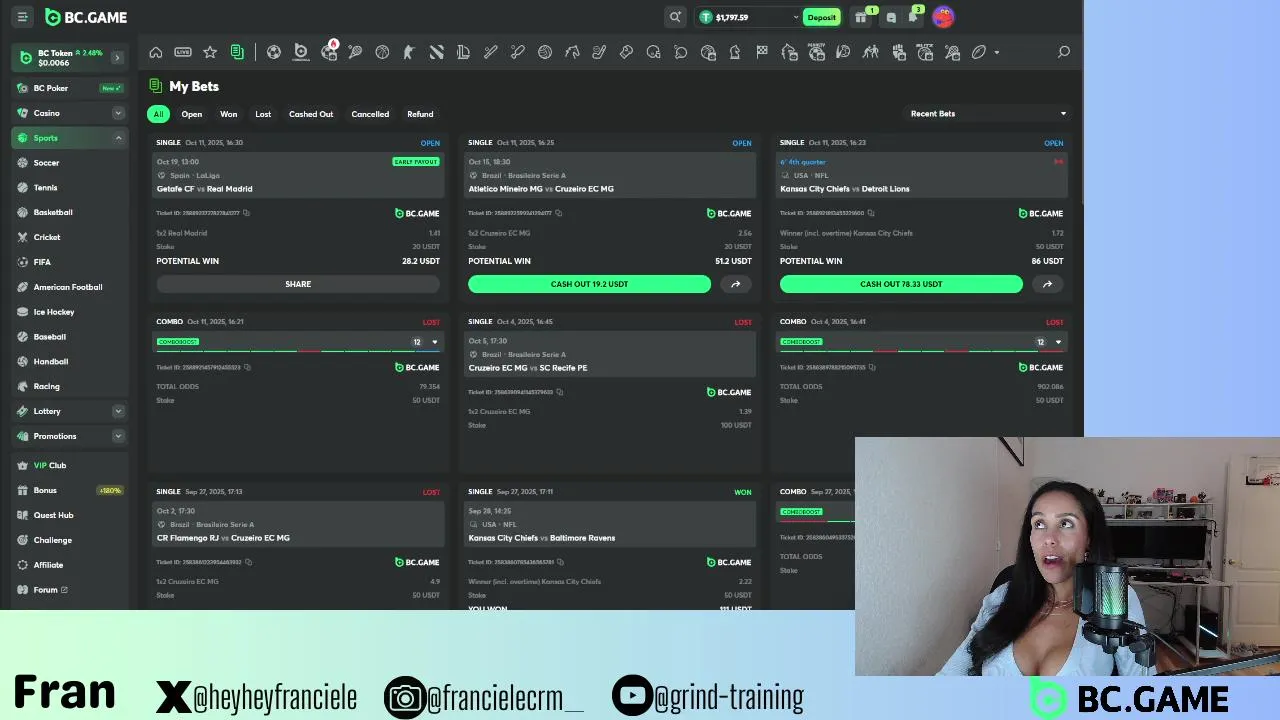The width and height of the screenshot is (1280, 720).
Task: Select the tennis racket icon in sports bar
Action: click(355, 52)
